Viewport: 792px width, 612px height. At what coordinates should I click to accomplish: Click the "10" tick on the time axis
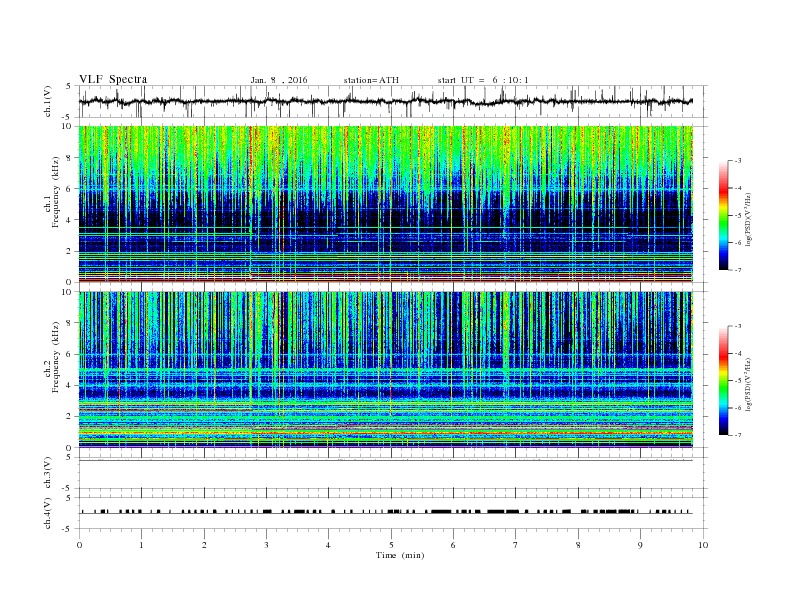coord(703,545)
